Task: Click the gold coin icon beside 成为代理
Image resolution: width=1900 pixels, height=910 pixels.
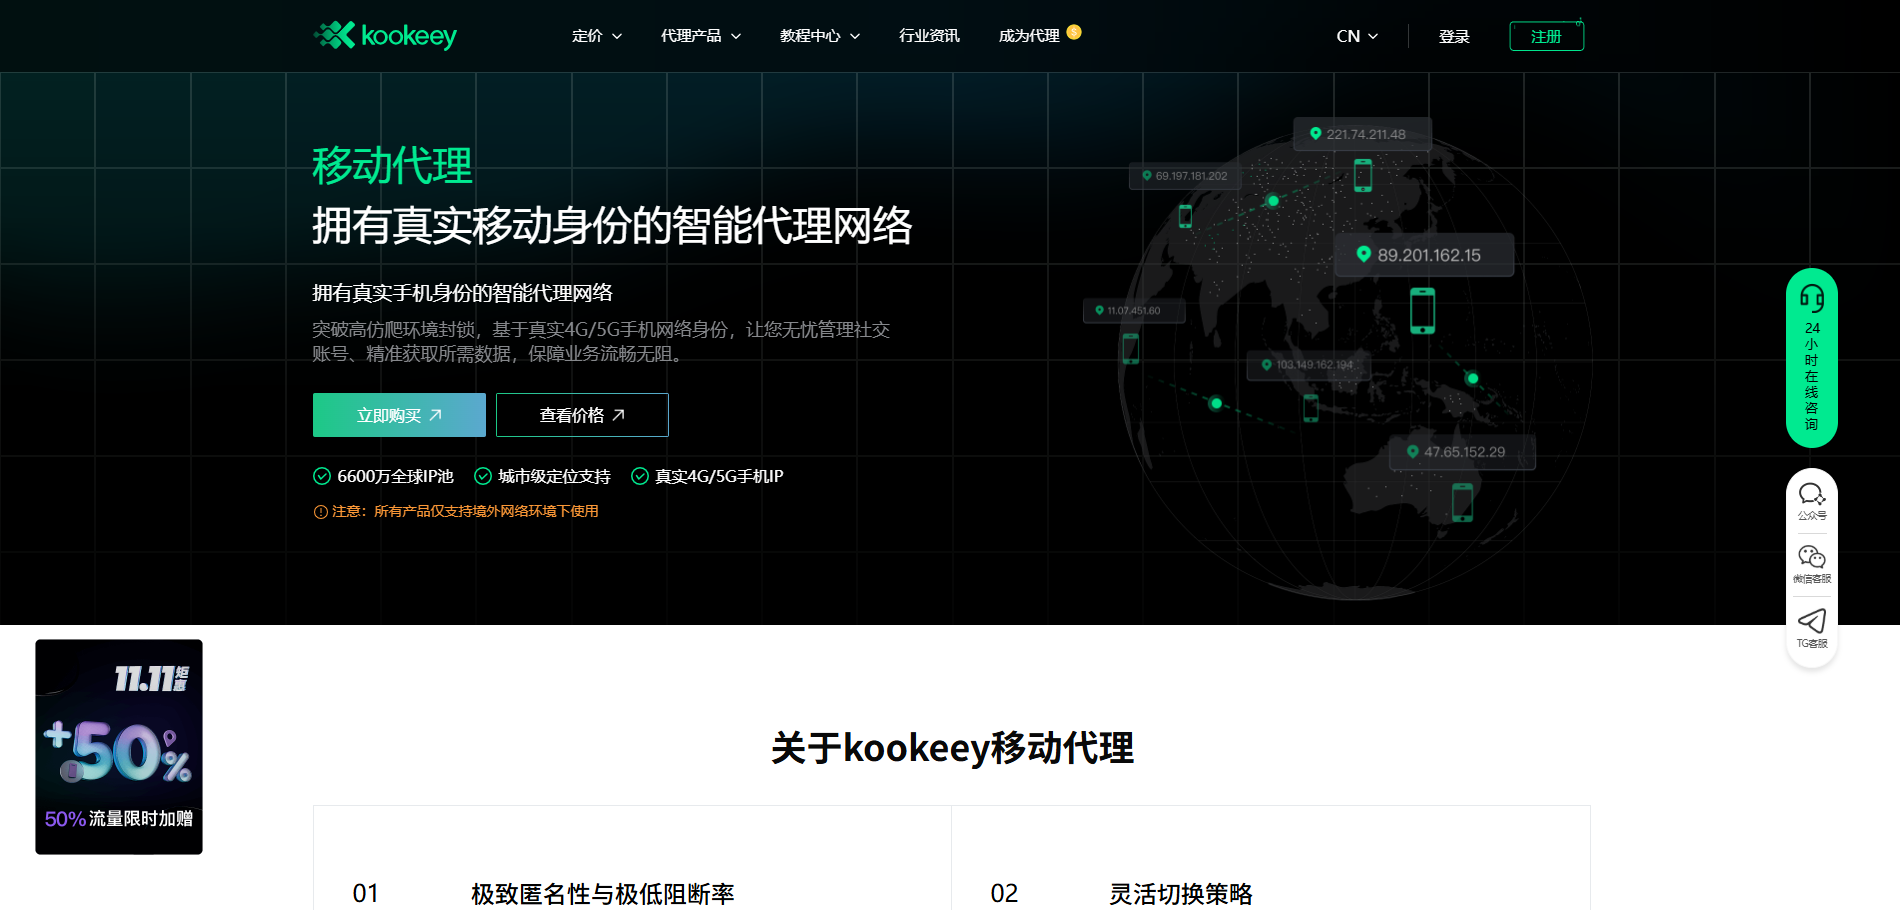Action: tap(1076, 31)
